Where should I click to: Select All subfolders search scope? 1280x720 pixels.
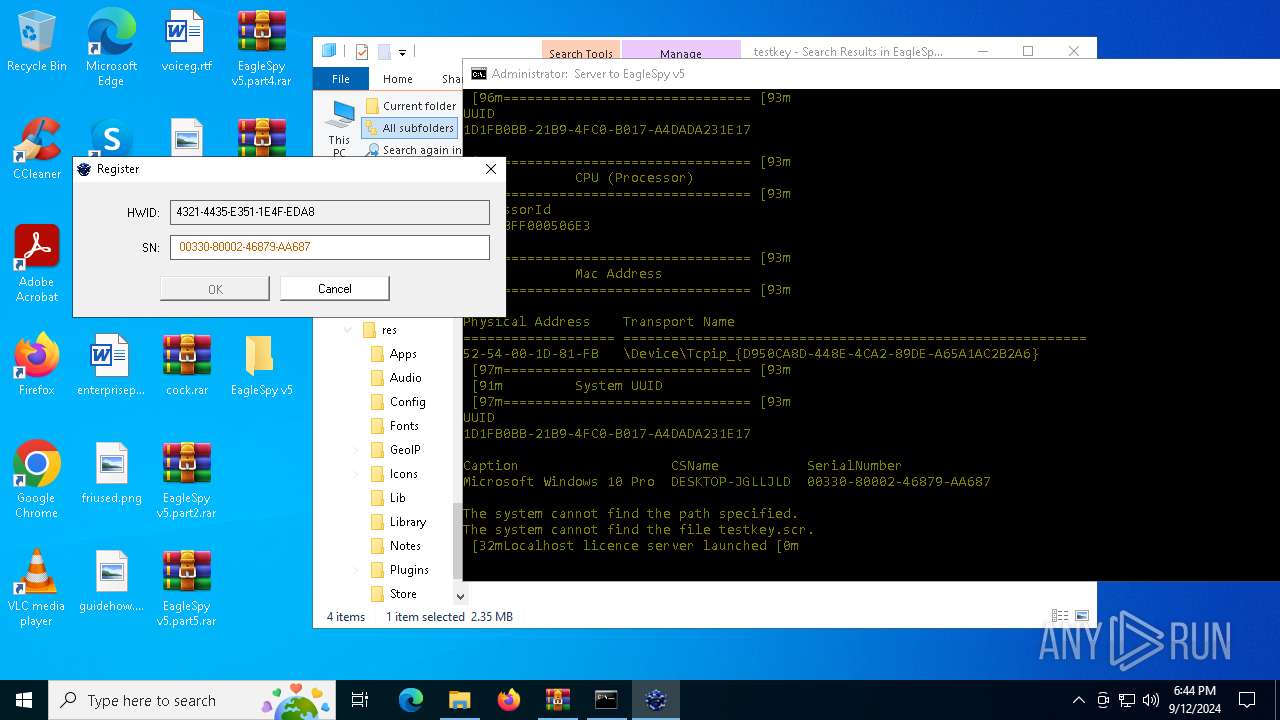click(x=410, y=128)
